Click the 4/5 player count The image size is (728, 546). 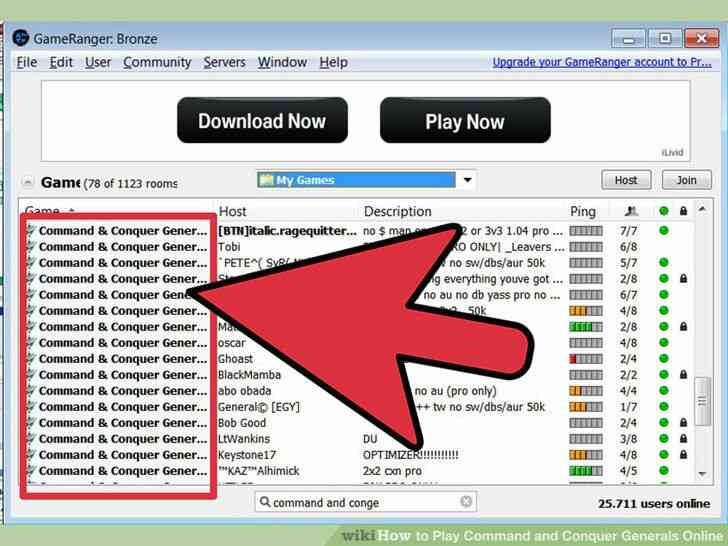click(x=629, y=471)
